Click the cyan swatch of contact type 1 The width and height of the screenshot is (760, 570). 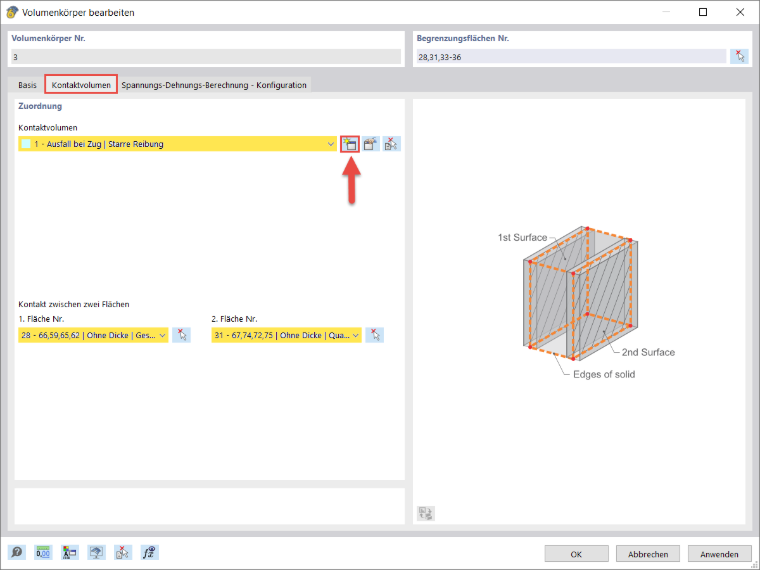click(26, 144)
